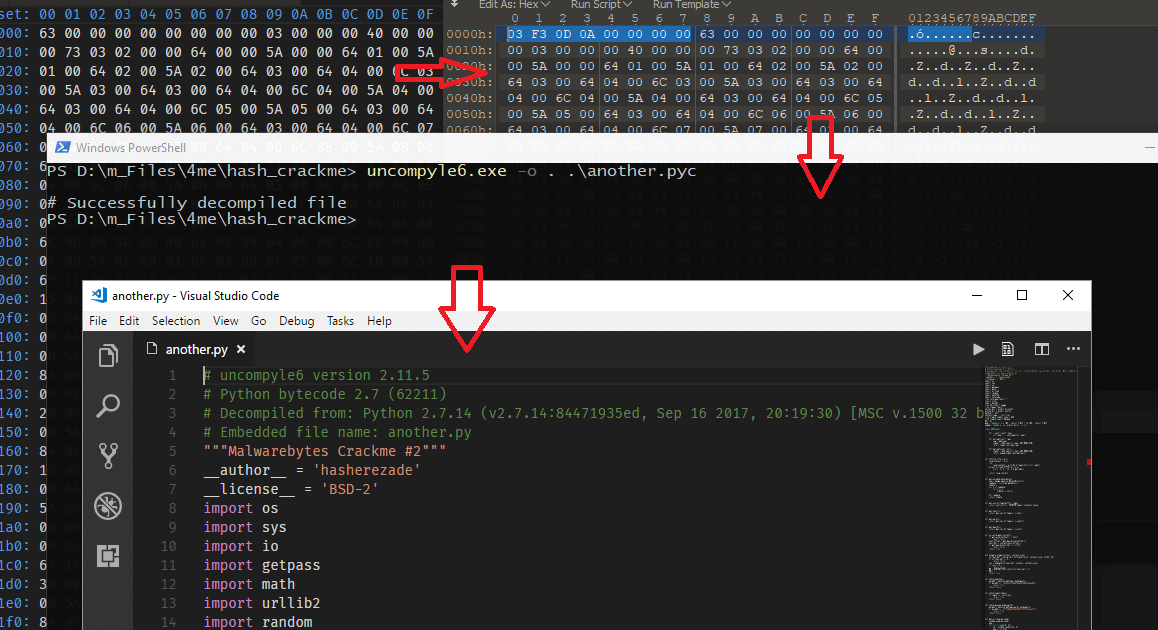Open the Debug icon in VS Code sidebar
1158x630 pixels.
(108, 506)
